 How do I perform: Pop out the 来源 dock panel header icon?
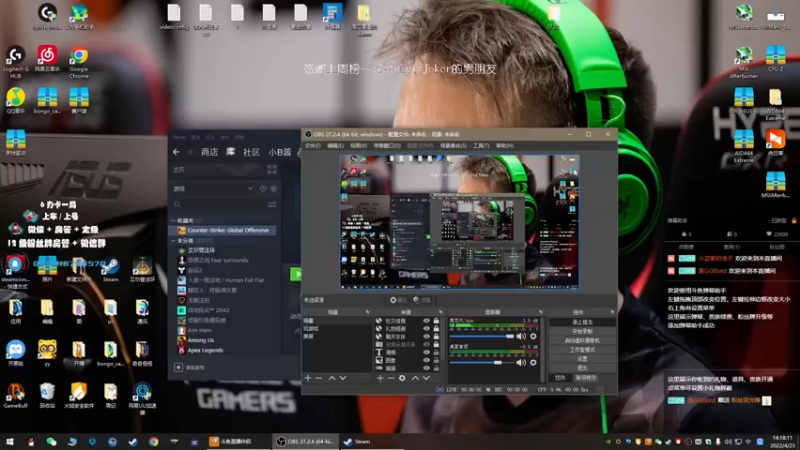(x=441, y=312)
